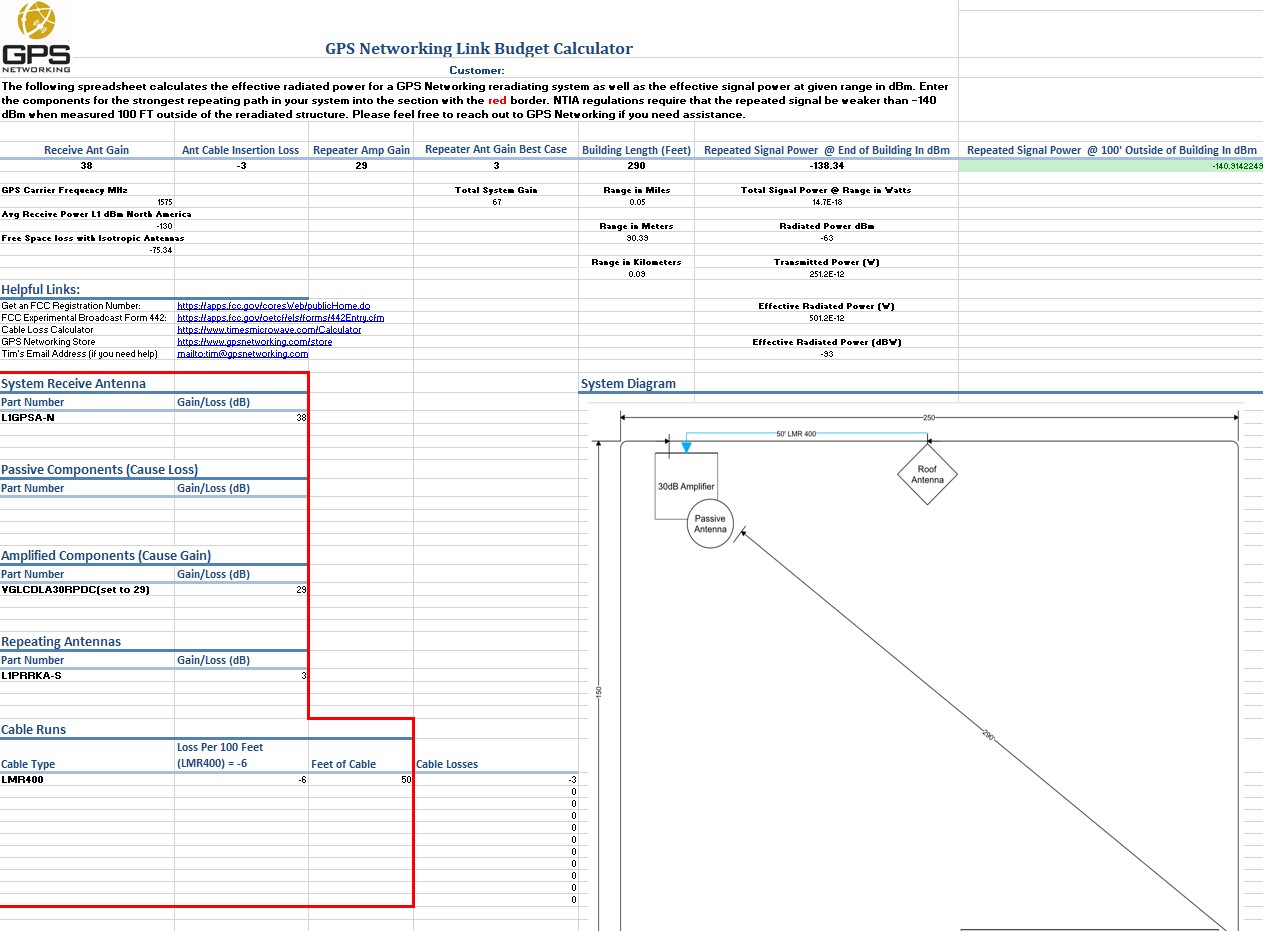Select the repeated signal power -138.34 cell
The height and width of the screenshot is (931, 1263).
point(826,166)
